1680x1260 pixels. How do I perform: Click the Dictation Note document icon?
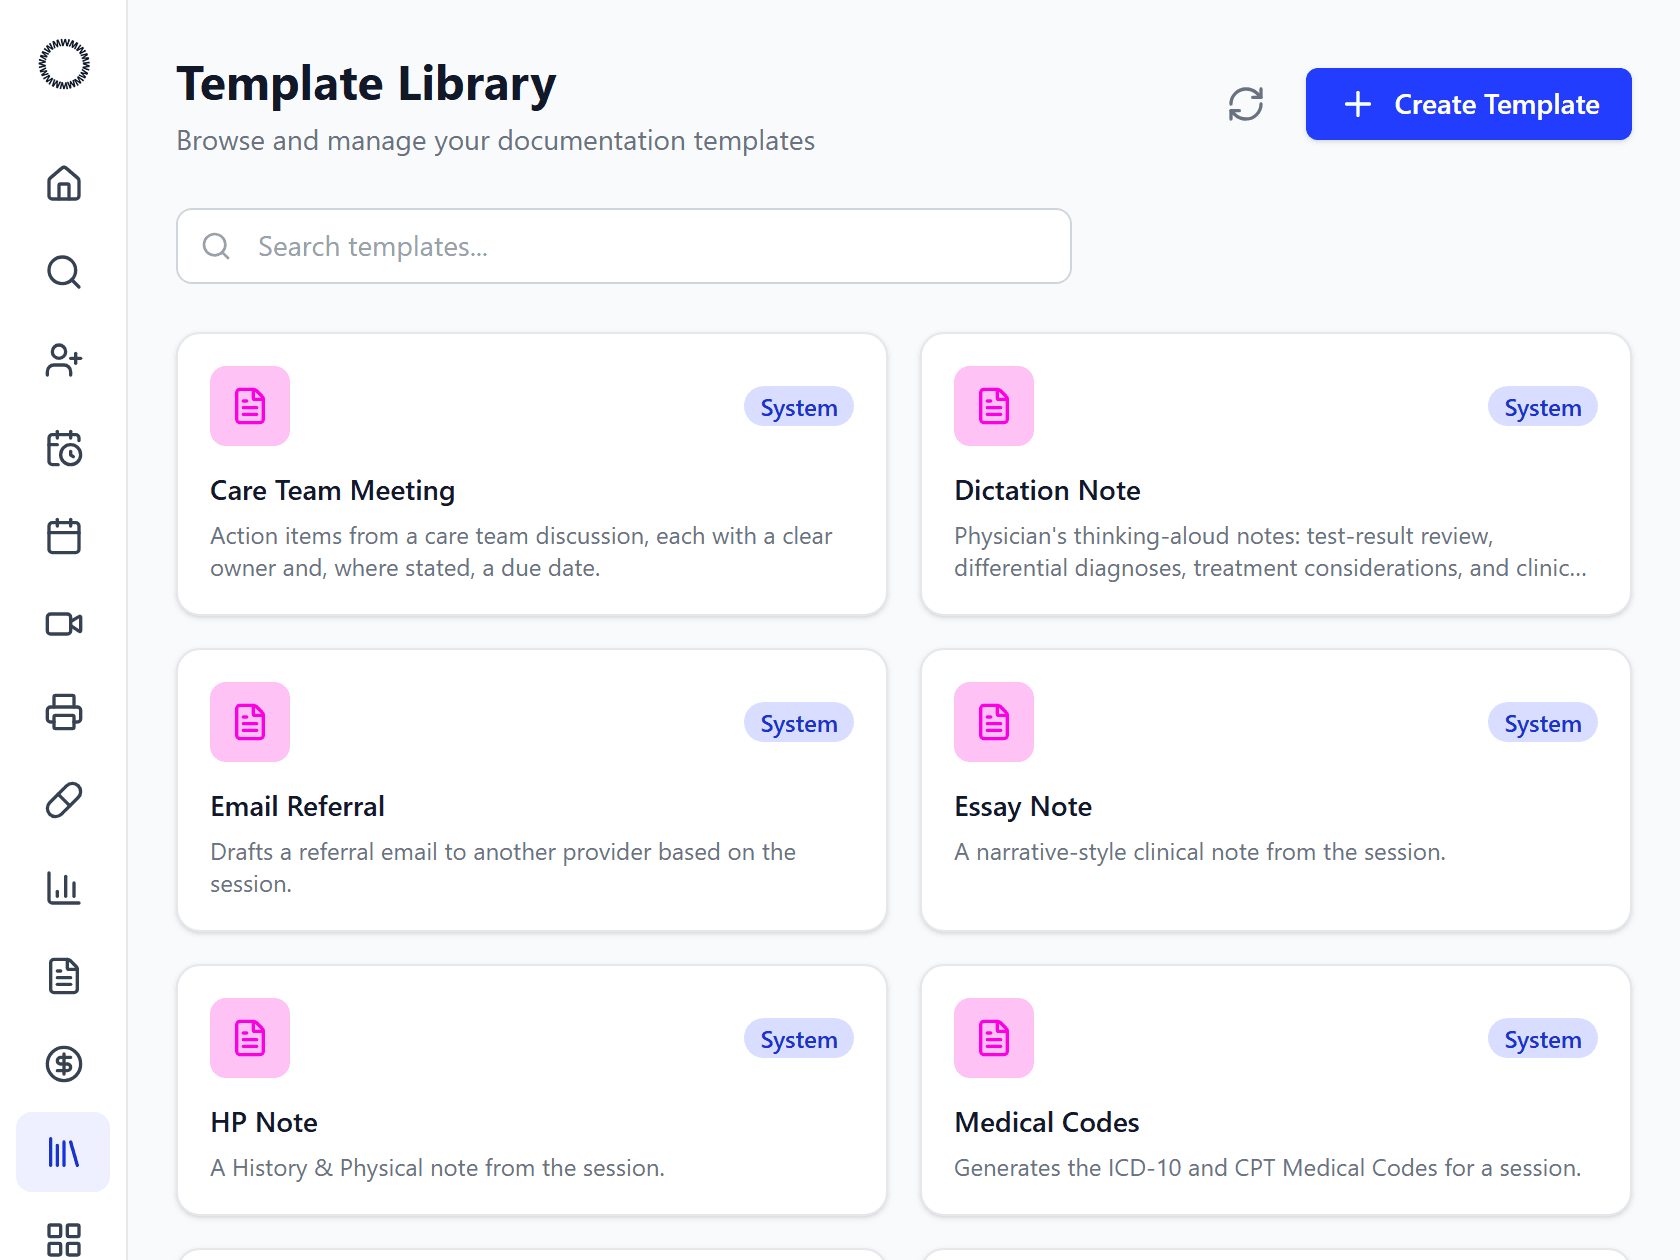[x=994, y=406]
